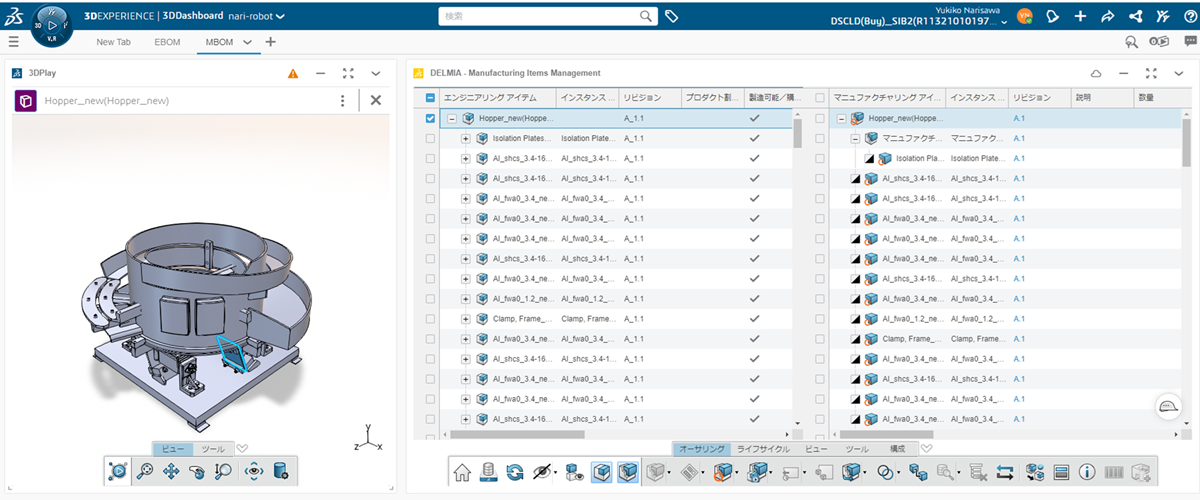Click the barcode icon in DELMIA toolbar
1200x500 pixels.
1113,471
